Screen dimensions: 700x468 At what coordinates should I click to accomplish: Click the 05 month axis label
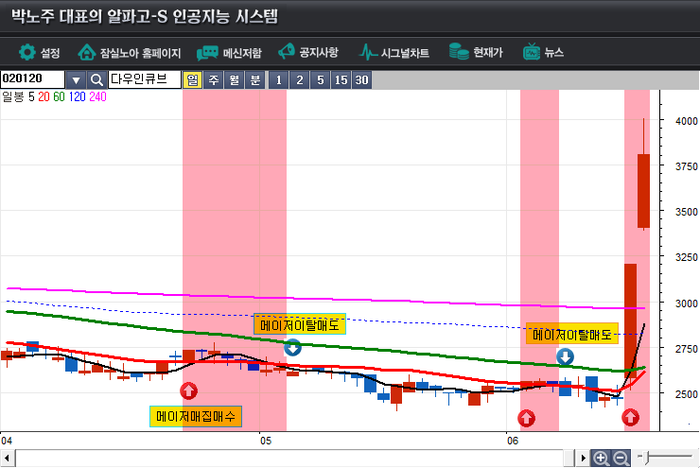tap(266, 441)
